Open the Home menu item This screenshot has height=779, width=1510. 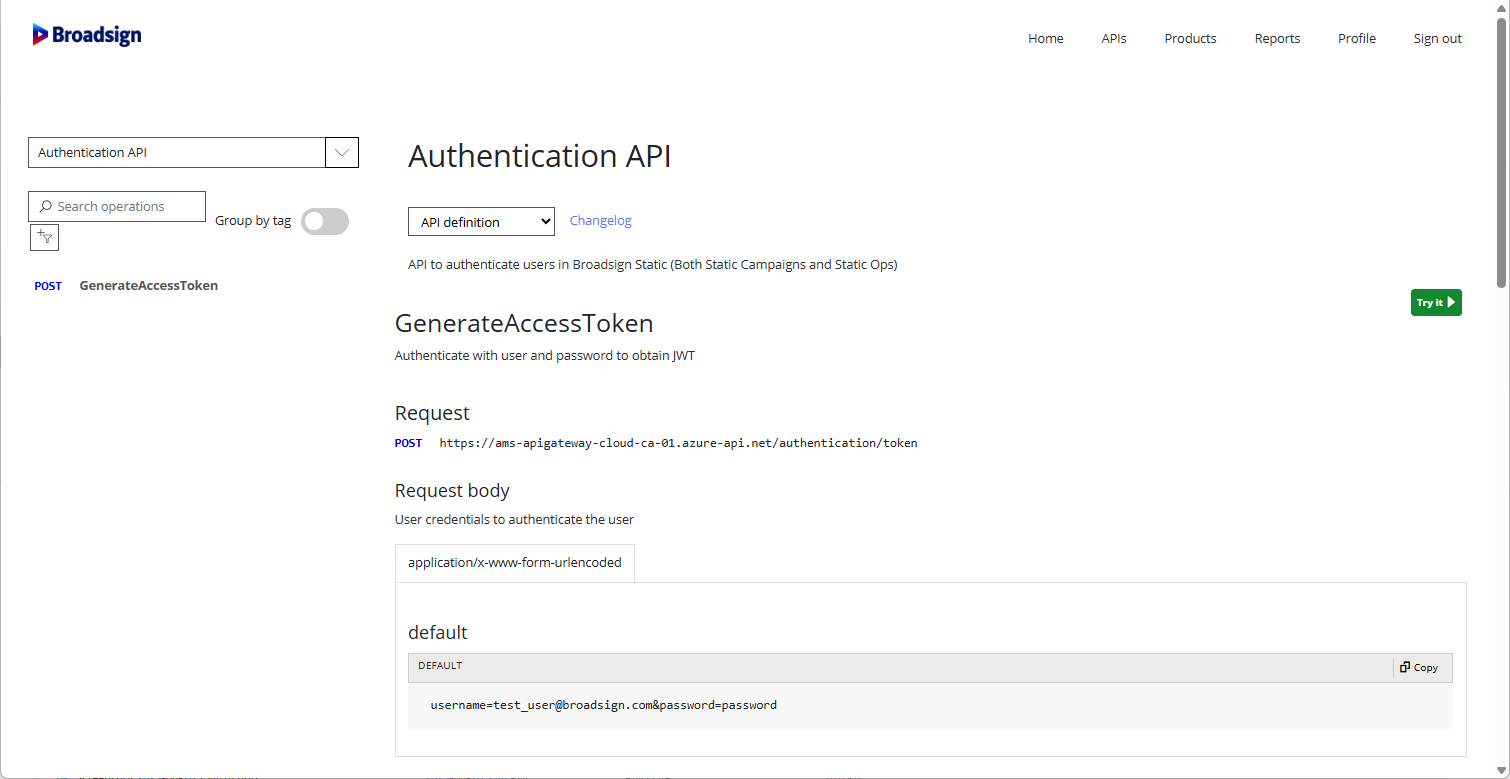[x=1046, y=39]
